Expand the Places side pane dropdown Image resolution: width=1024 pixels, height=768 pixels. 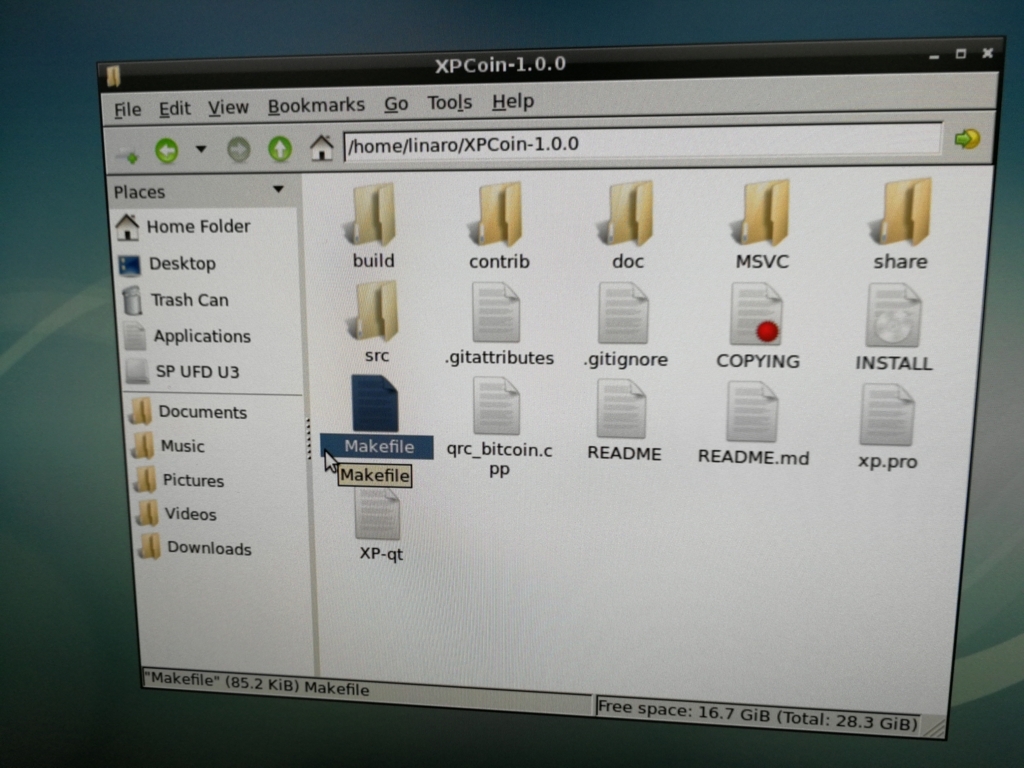(279, 189)
